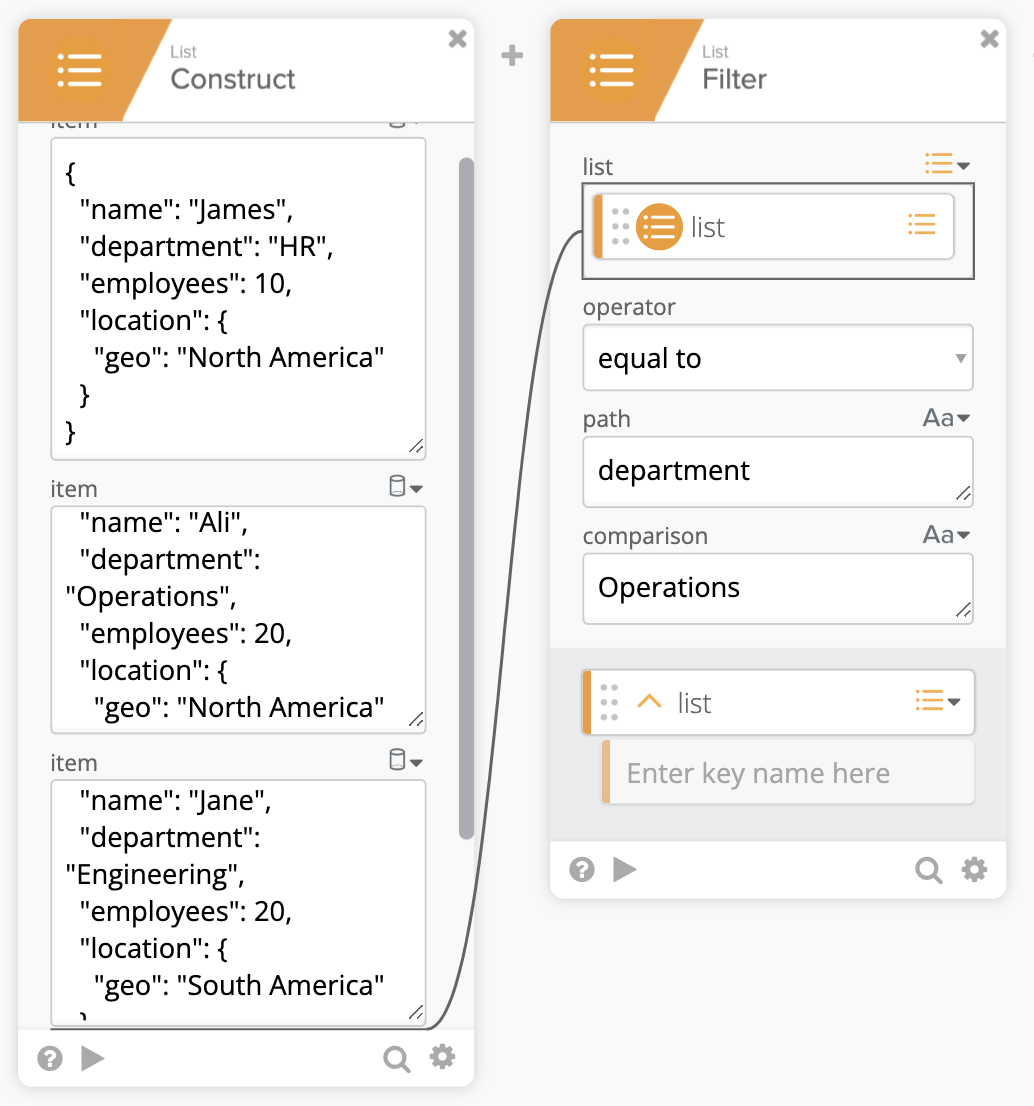
Task: Click the Construct card vertical scrollbar
Action: pyautogui.click(x=466, y=500)
